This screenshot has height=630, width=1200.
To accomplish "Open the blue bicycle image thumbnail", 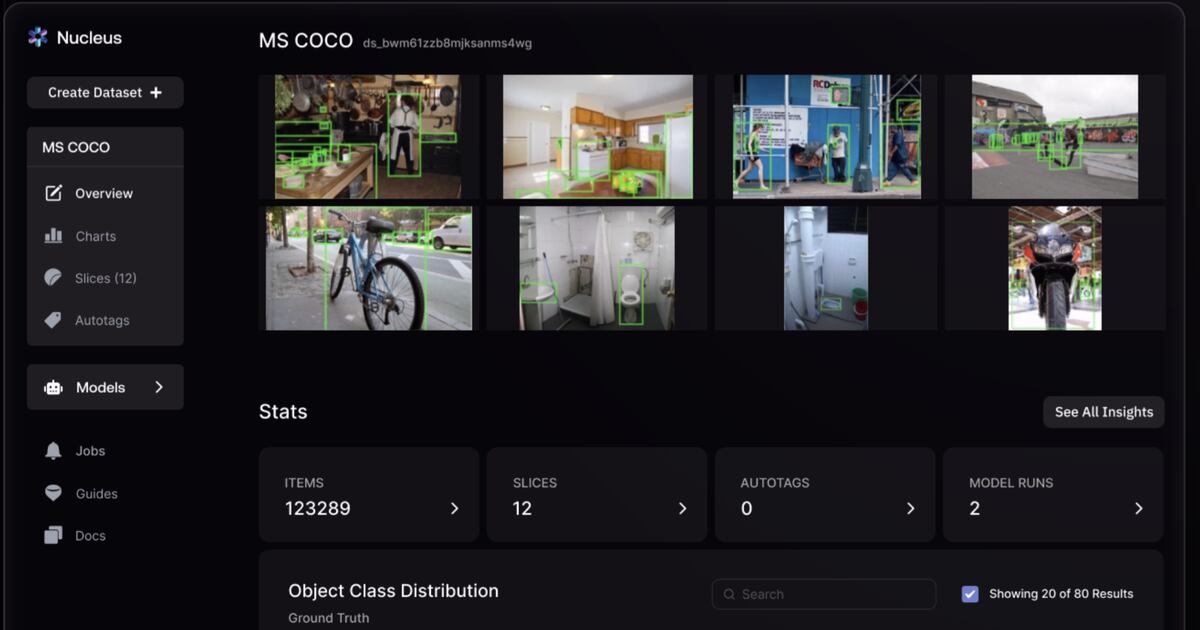I will tap(368, 268).
